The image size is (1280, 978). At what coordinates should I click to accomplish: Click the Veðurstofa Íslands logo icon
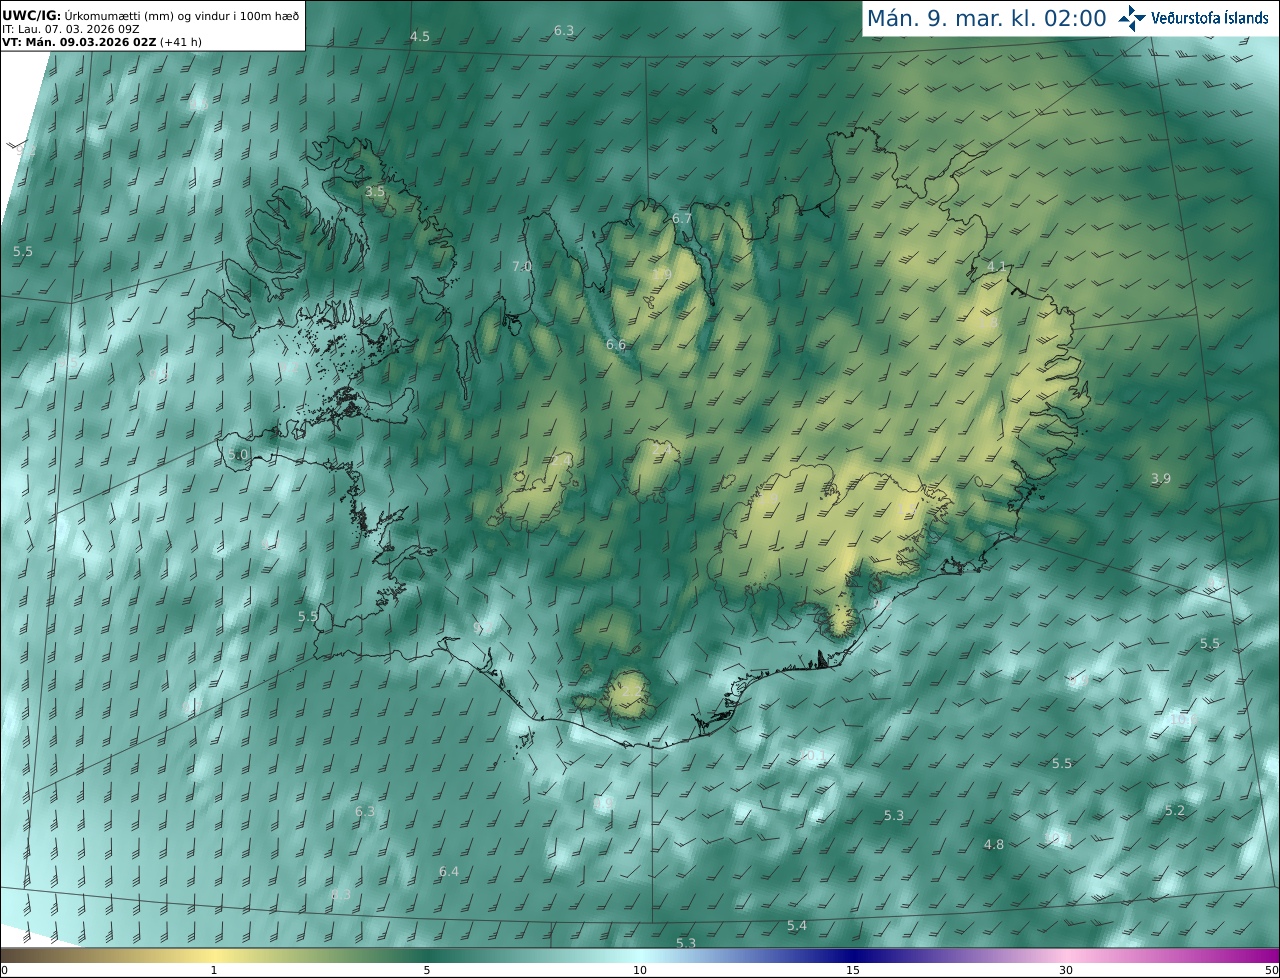point(1132,18)
